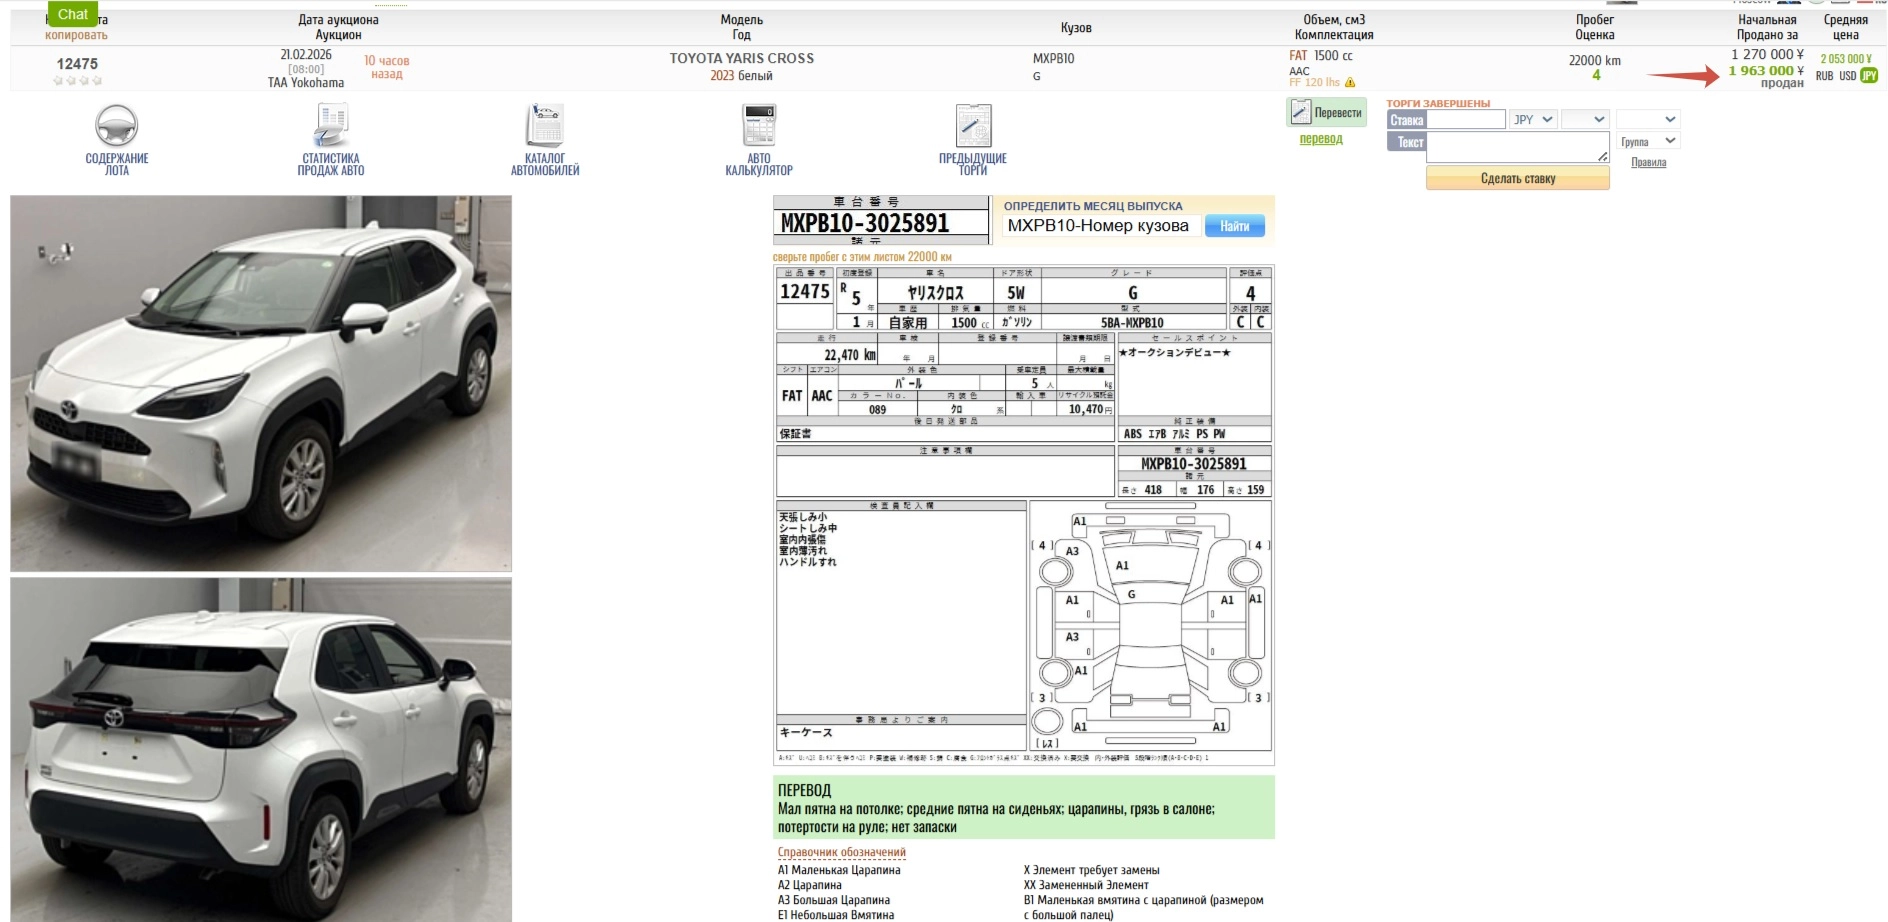Select the JPY currency toggle
Viewport: 1888px width, 922px height.
(x=1869, y=76)
